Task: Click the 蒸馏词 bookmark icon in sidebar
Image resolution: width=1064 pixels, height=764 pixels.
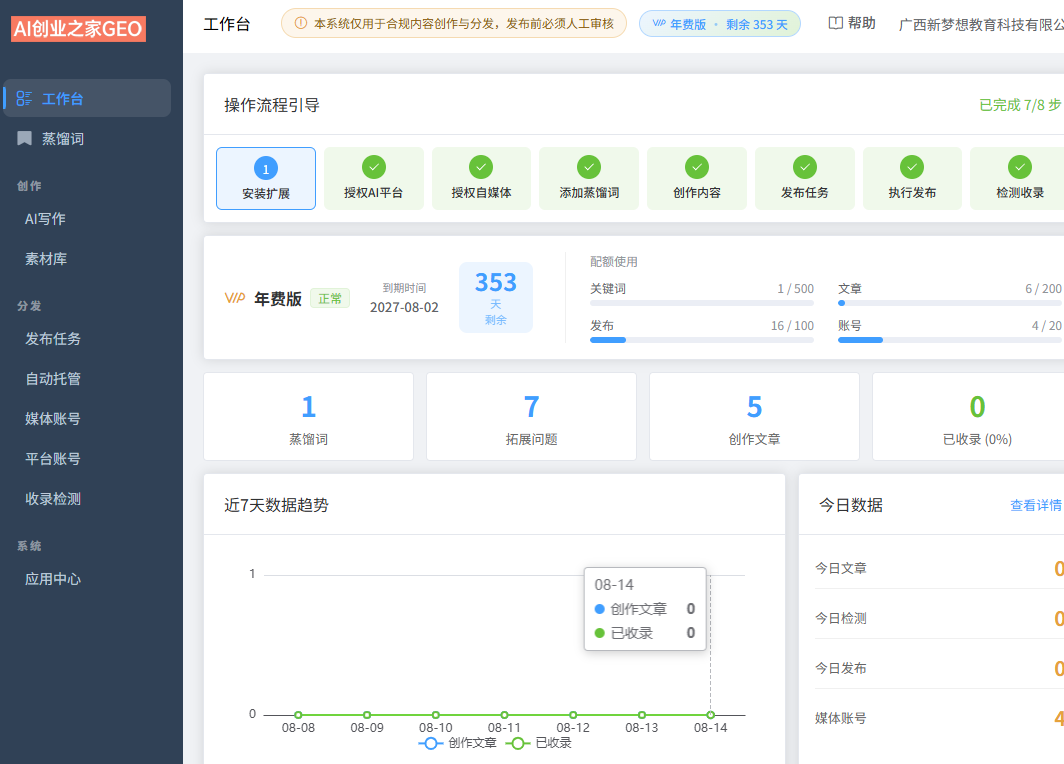Action: tap(24, 138)
